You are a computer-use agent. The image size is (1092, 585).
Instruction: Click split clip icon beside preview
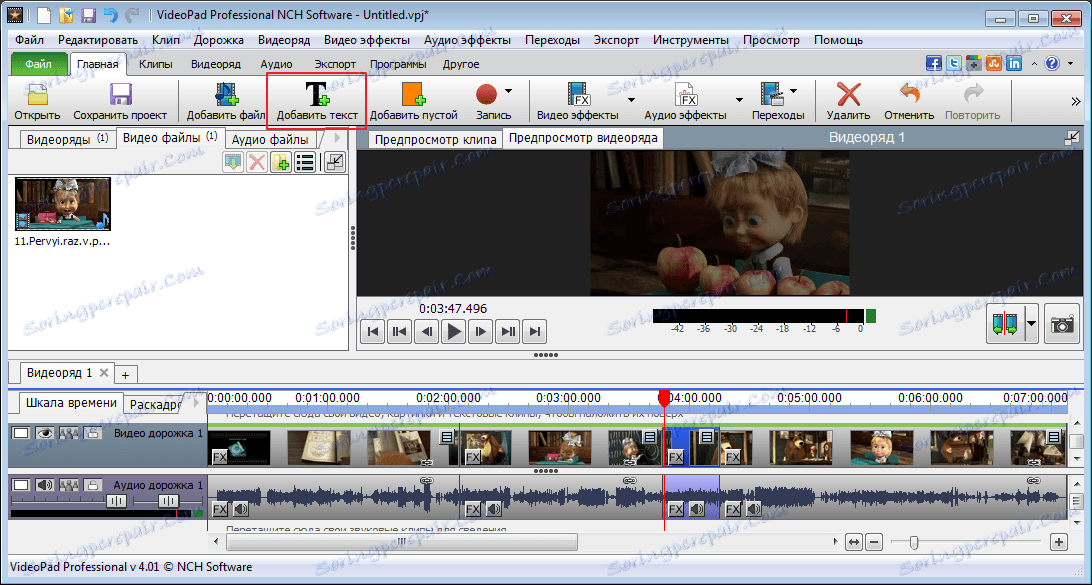(1006, 324)
